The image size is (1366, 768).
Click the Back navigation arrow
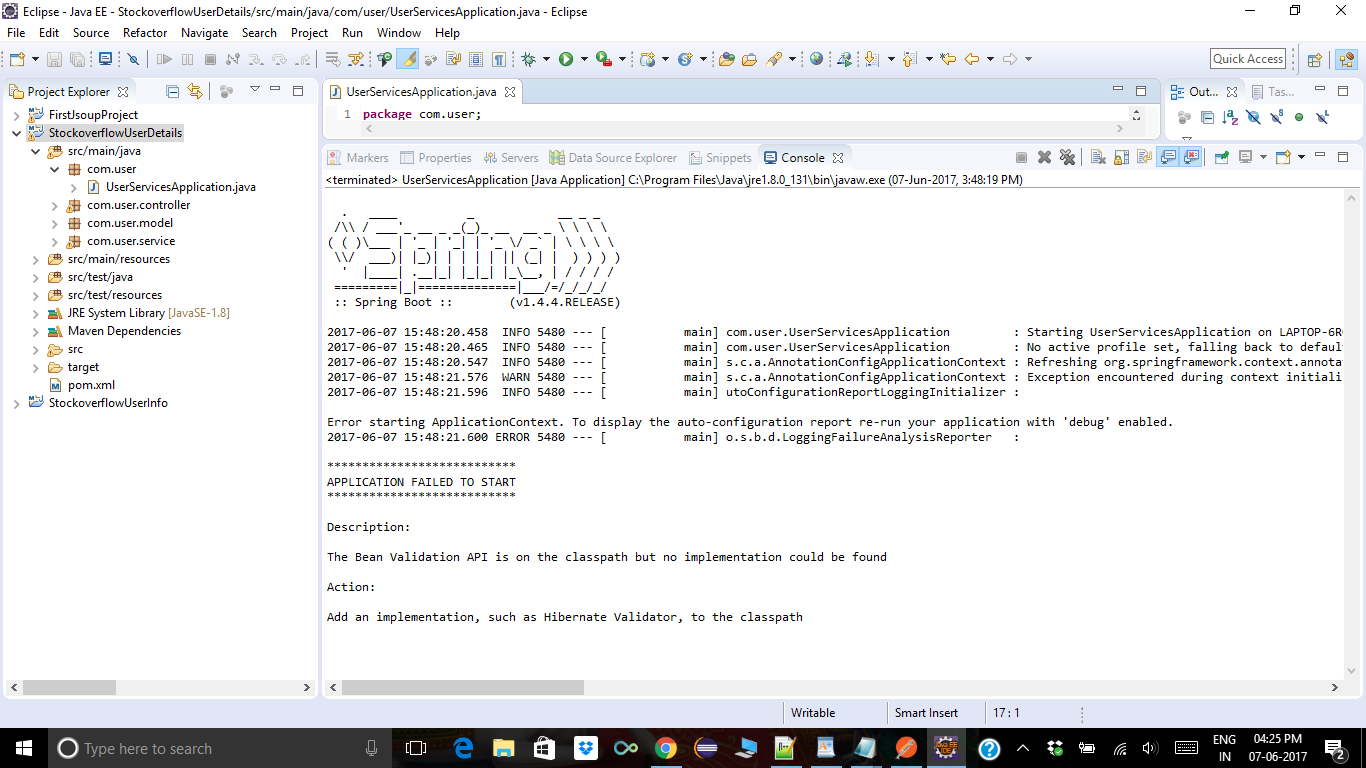coord(971,59)
